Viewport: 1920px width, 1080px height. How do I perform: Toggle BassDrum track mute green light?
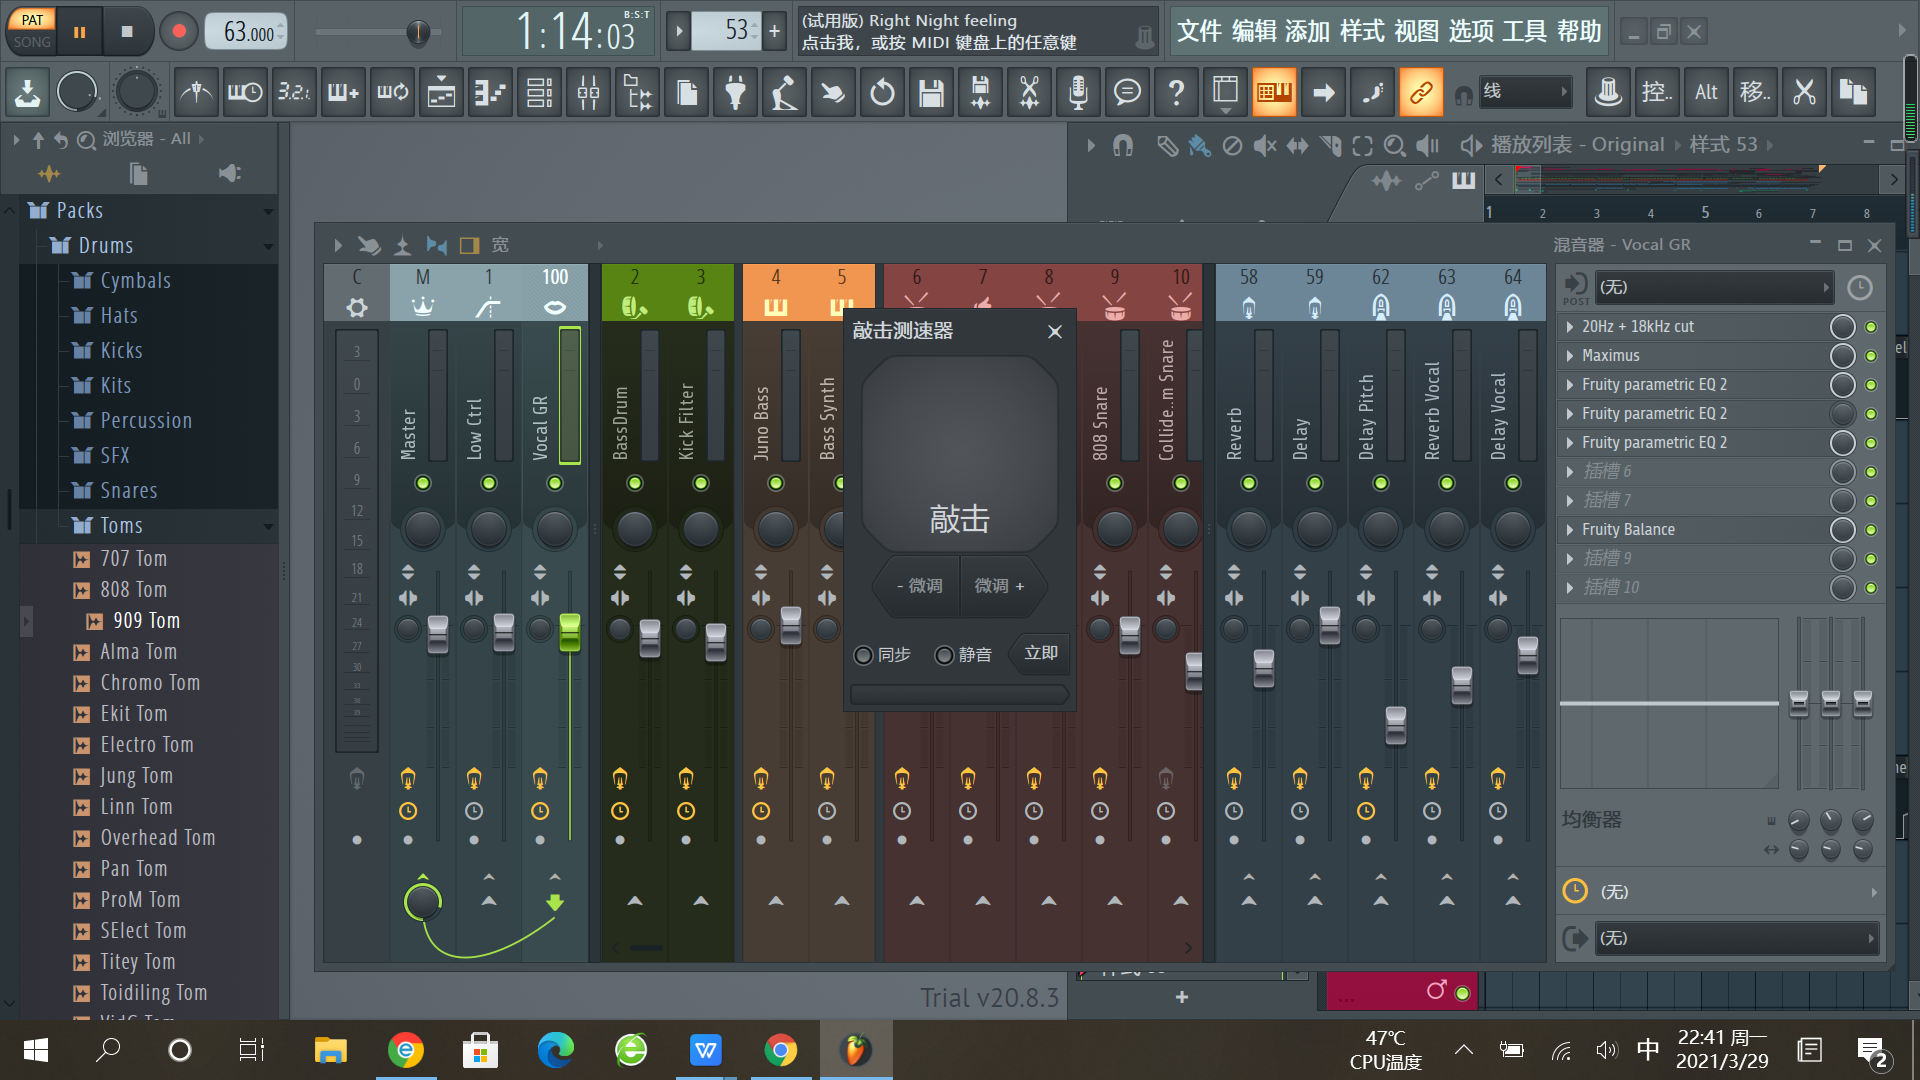coord(635,483)
